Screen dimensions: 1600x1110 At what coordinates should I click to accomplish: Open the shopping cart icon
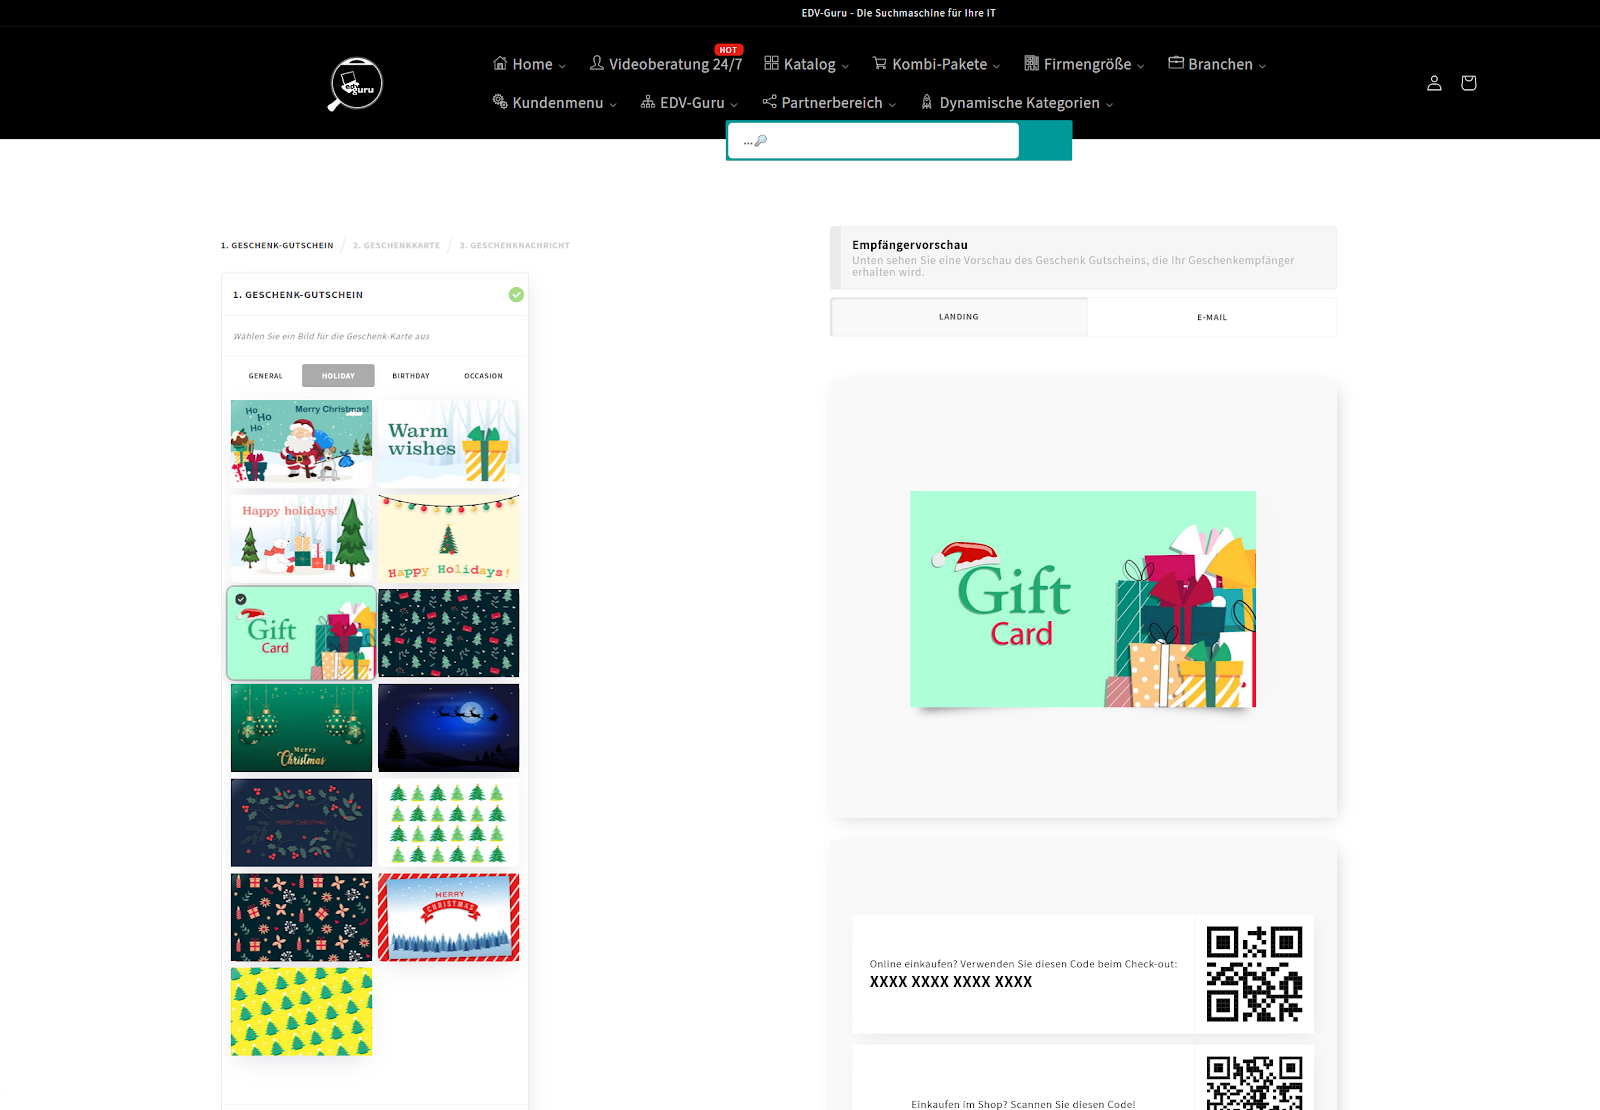tap(1468, 83)
